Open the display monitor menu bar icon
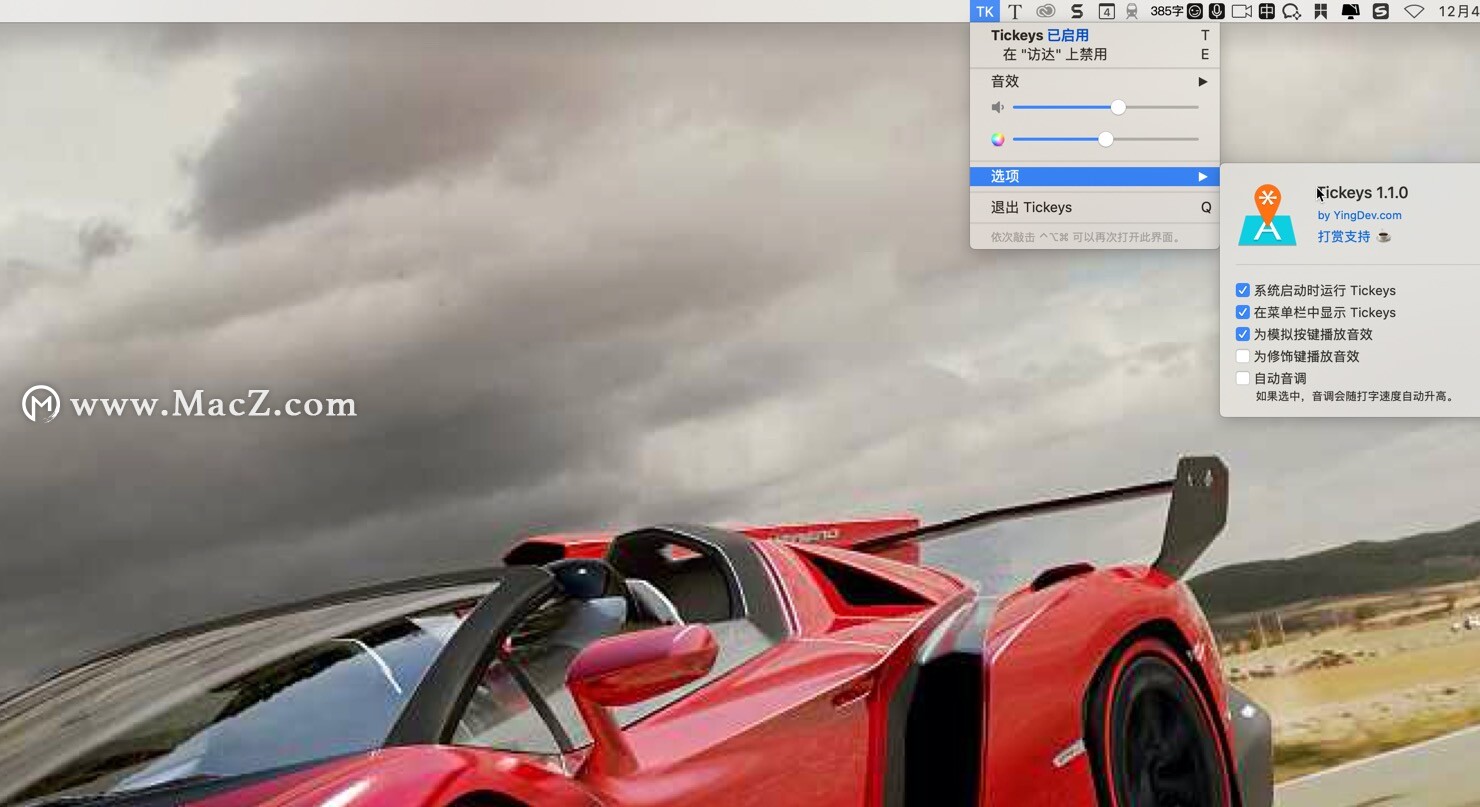 pos(1350,11)
